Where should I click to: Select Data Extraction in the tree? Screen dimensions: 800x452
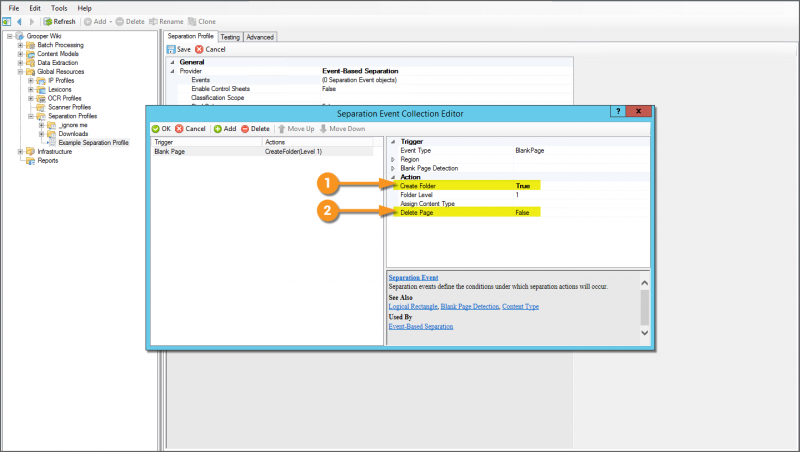(58, 63)
